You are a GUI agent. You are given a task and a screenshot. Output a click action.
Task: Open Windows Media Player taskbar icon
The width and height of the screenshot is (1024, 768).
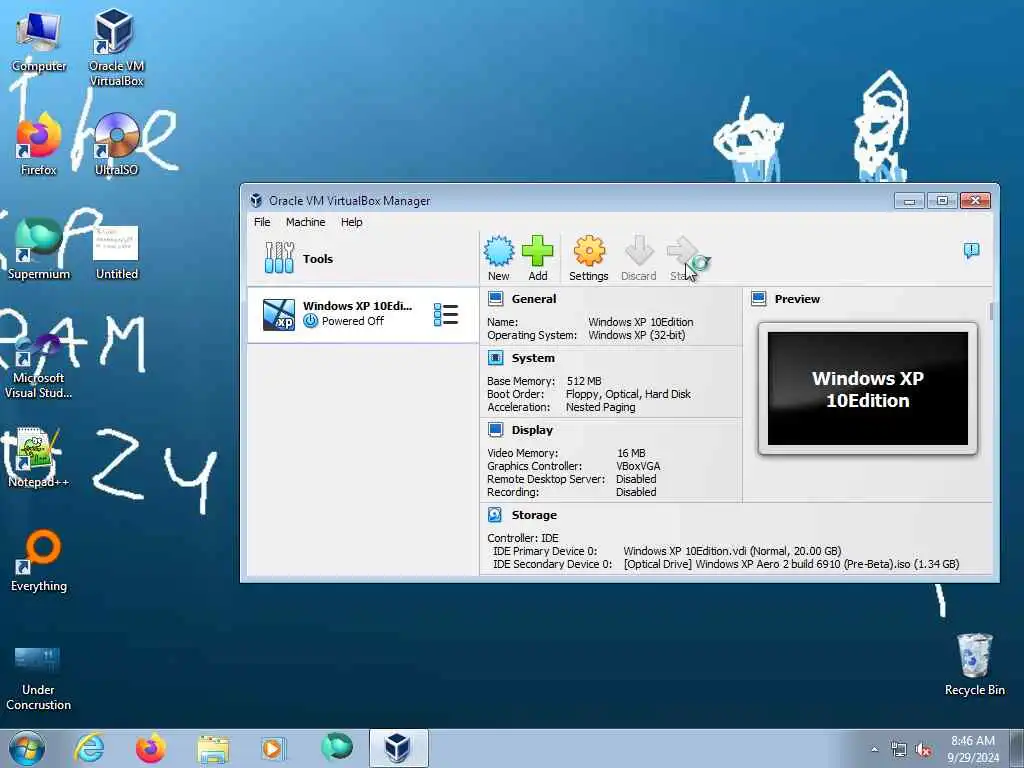pos(274,748)
